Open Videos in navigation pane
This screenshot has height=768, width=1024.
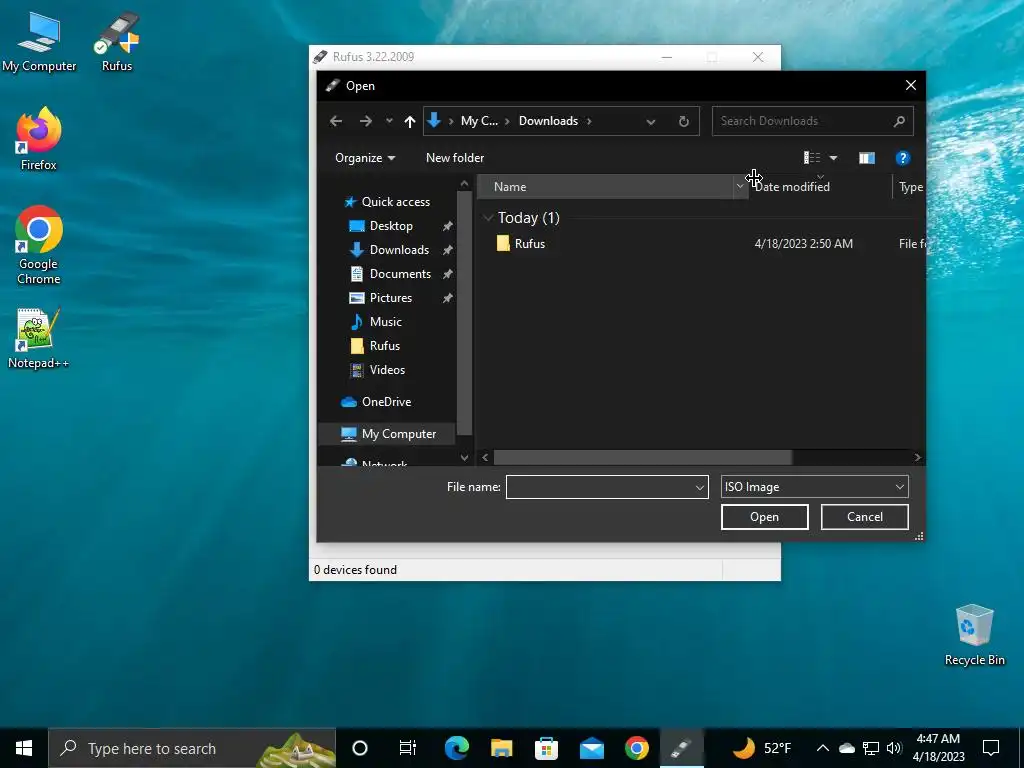[387, 370]
